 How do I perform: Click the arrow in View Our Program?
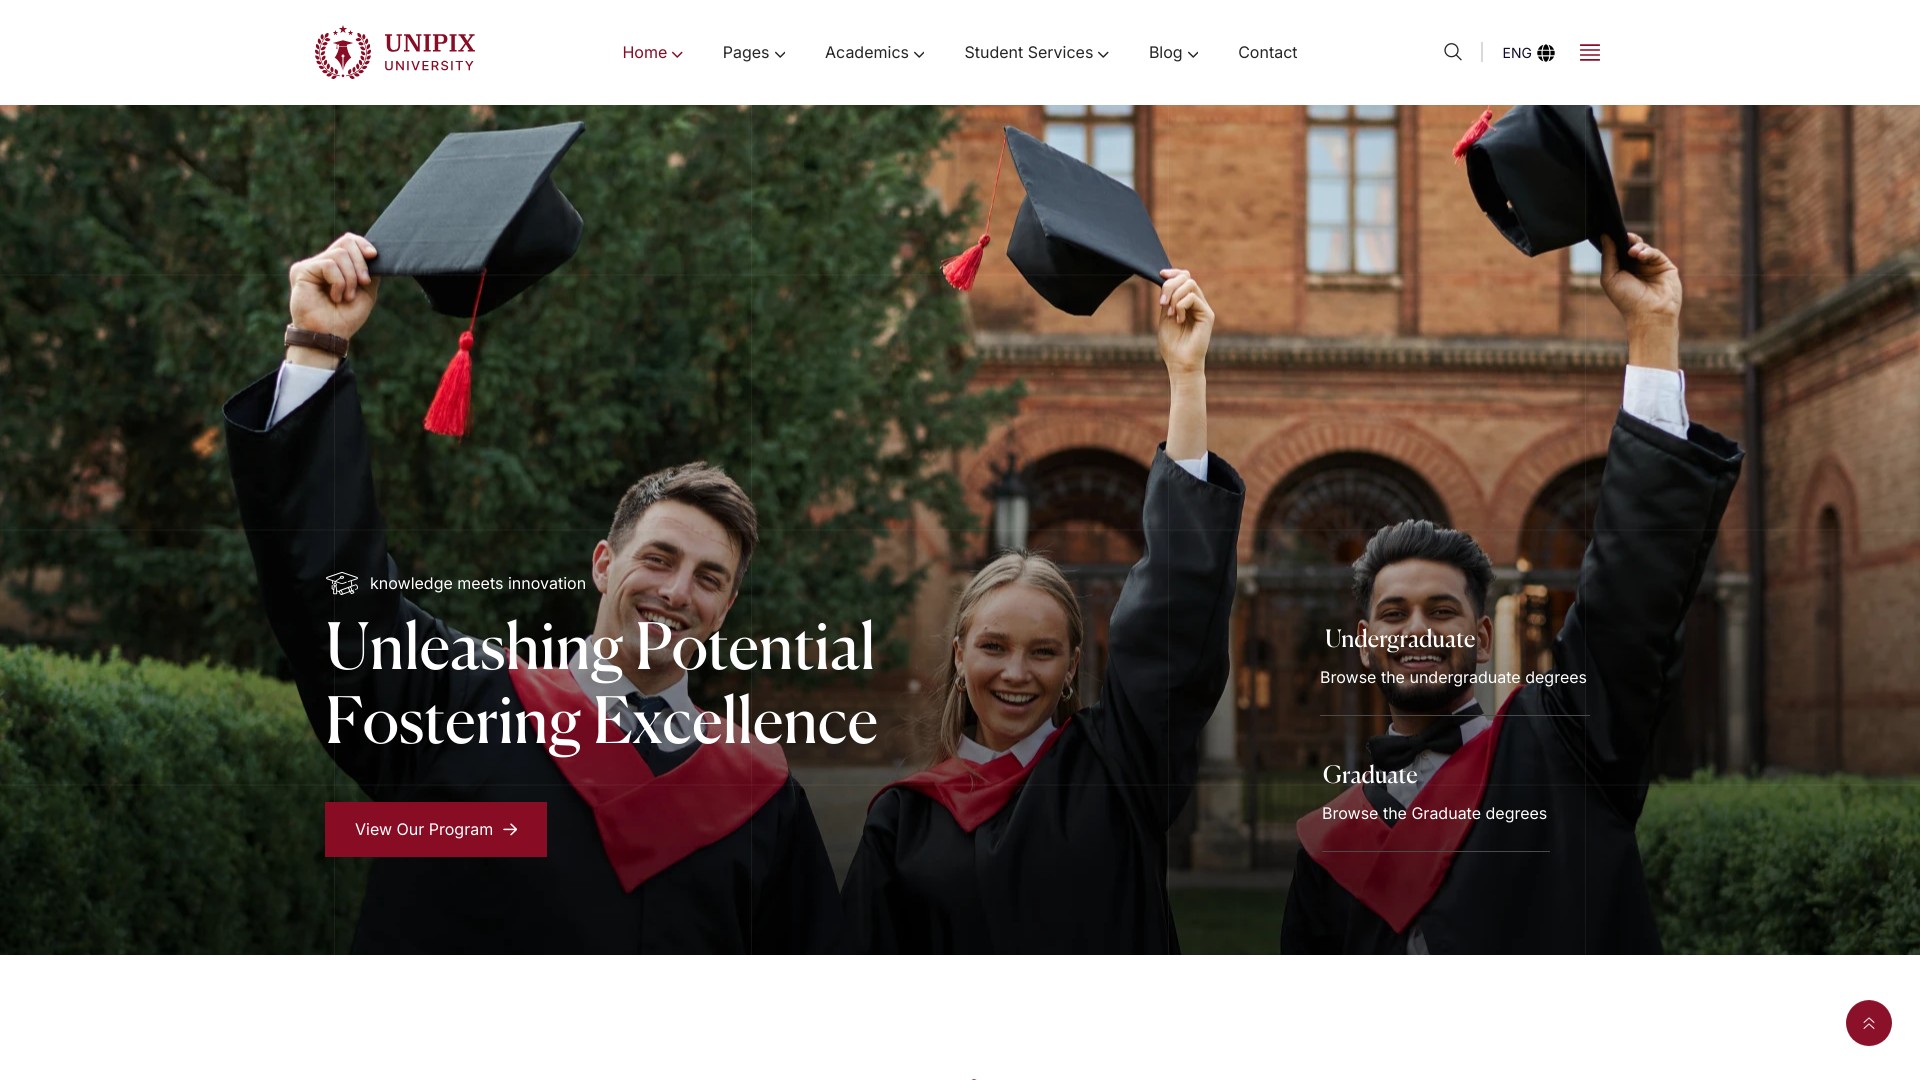pos(510,829)
